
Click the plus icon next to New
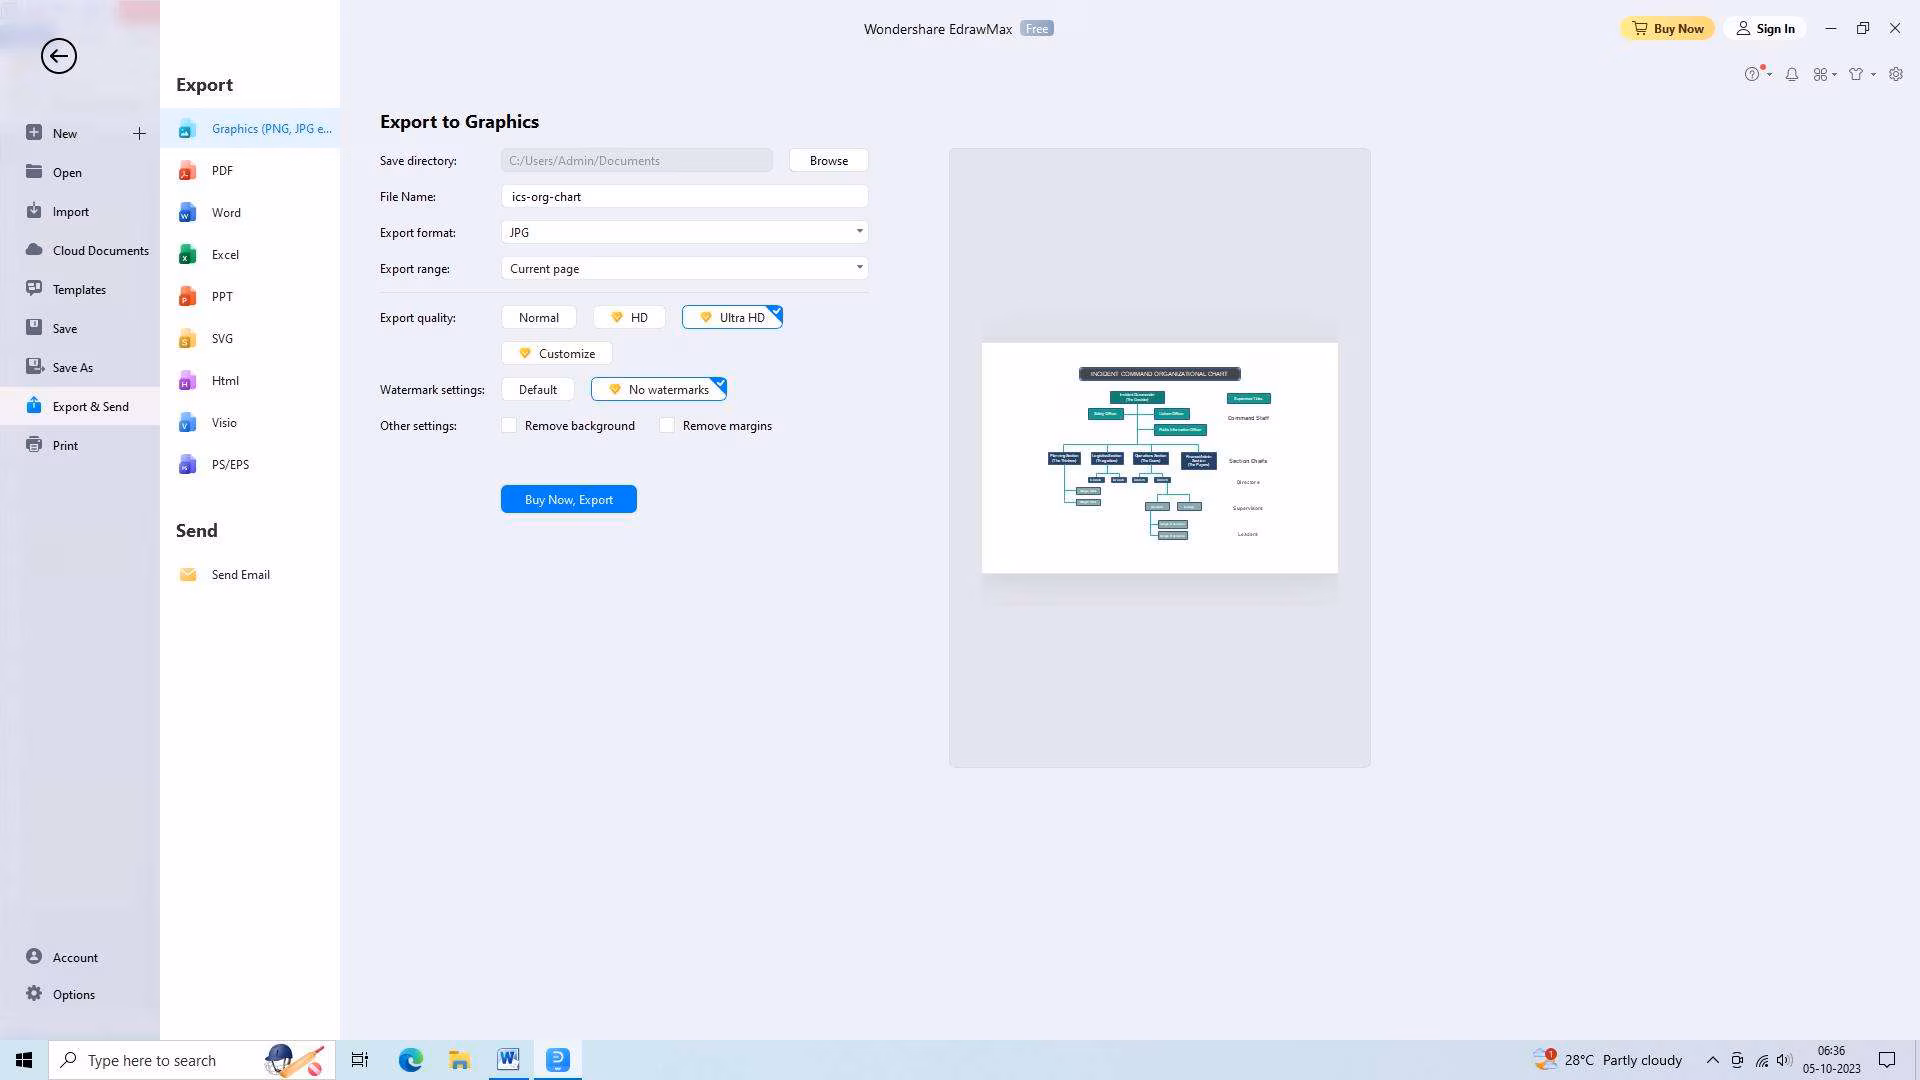(x=139, y=133)
